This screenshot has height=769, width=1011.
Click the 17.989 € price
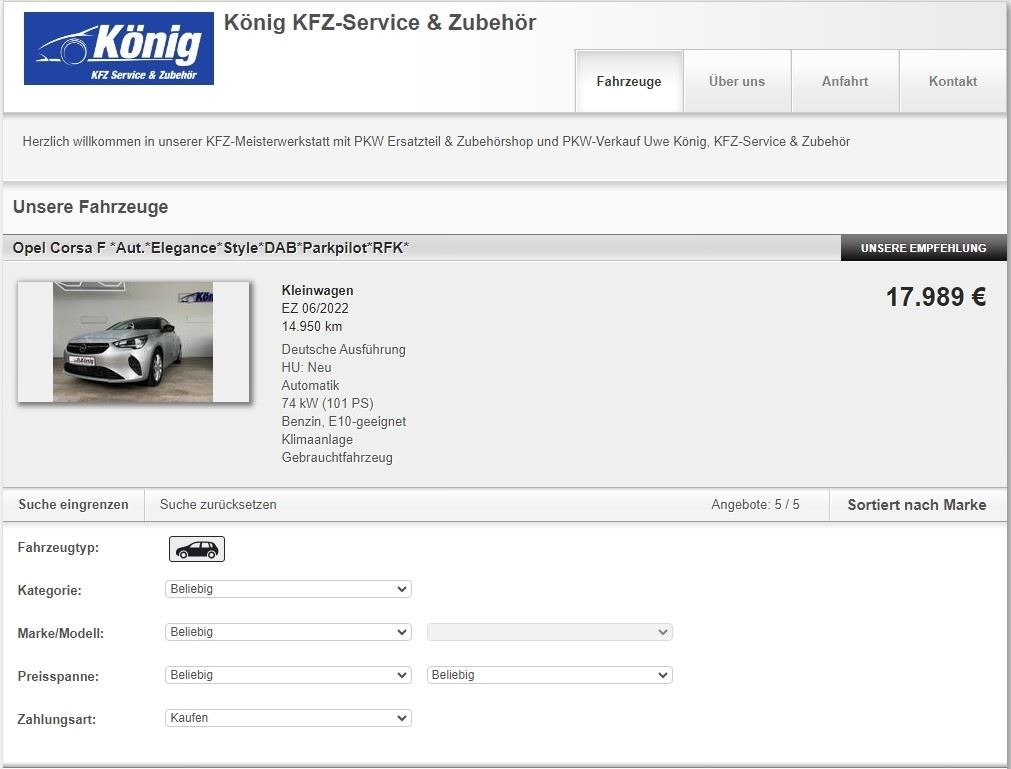point(935,297)
